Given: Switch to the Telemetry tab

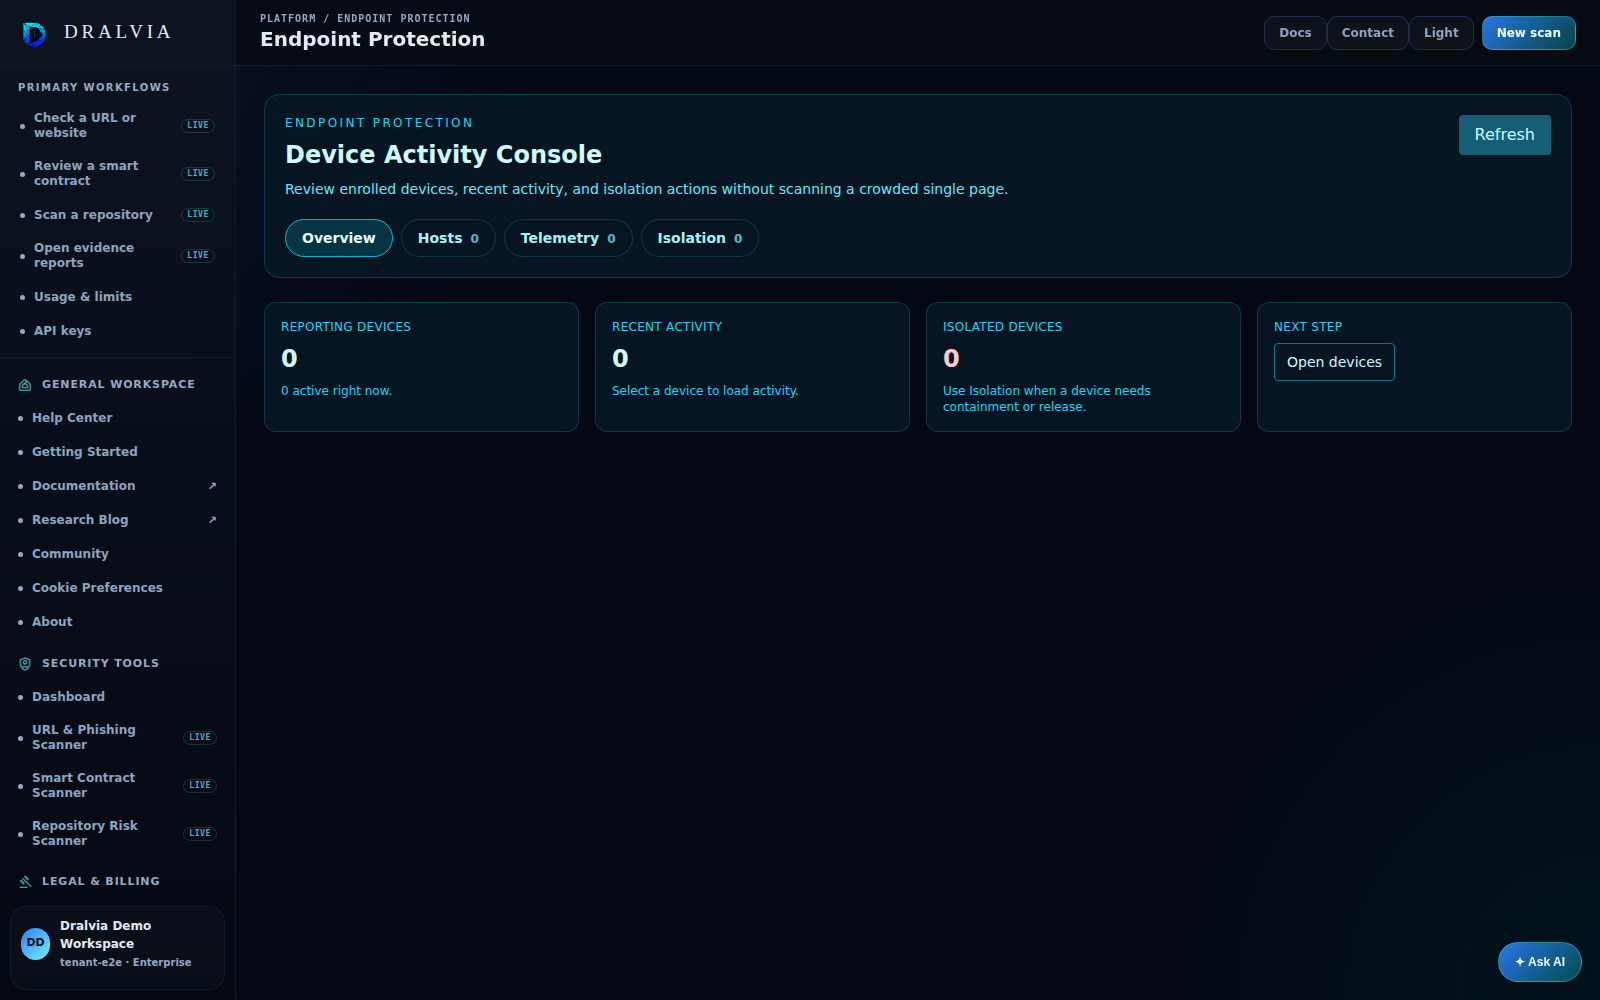Looking at the screenshot, I should [568, 238].
